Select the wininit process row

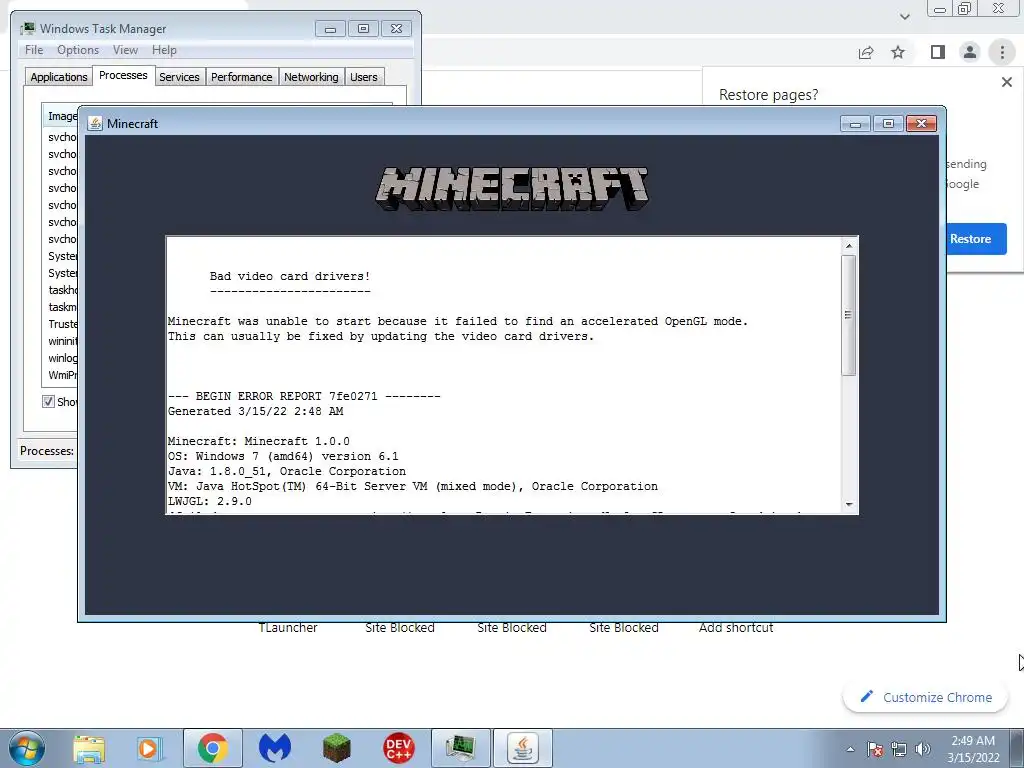pyautogui.click(x=60, y=341)
